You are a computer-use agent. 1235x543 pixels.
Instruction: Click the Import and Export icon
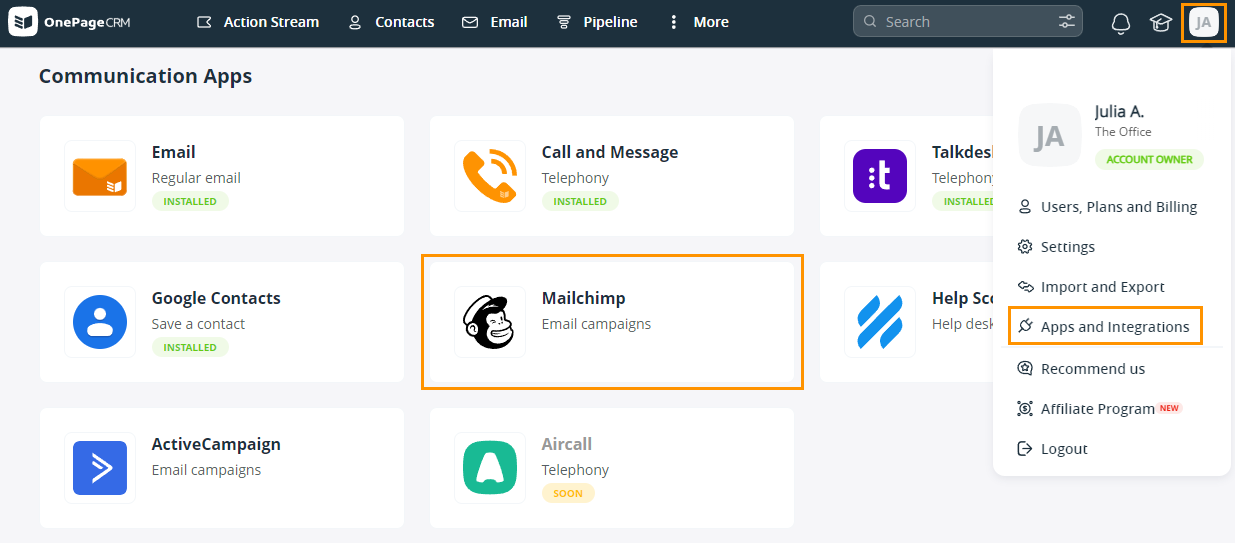pyautogui.click(x=1024, y=287)
